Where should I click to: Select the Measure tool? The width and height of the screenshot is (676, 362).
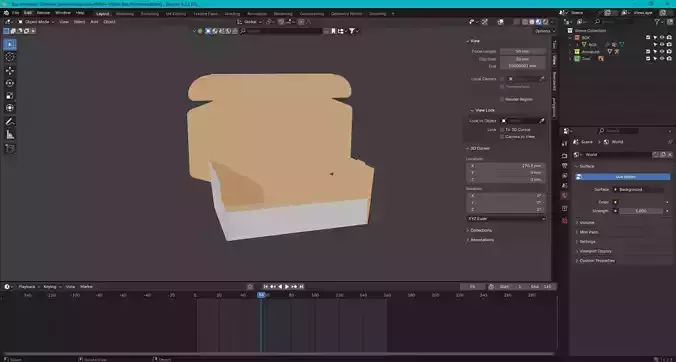coord(10,135)
